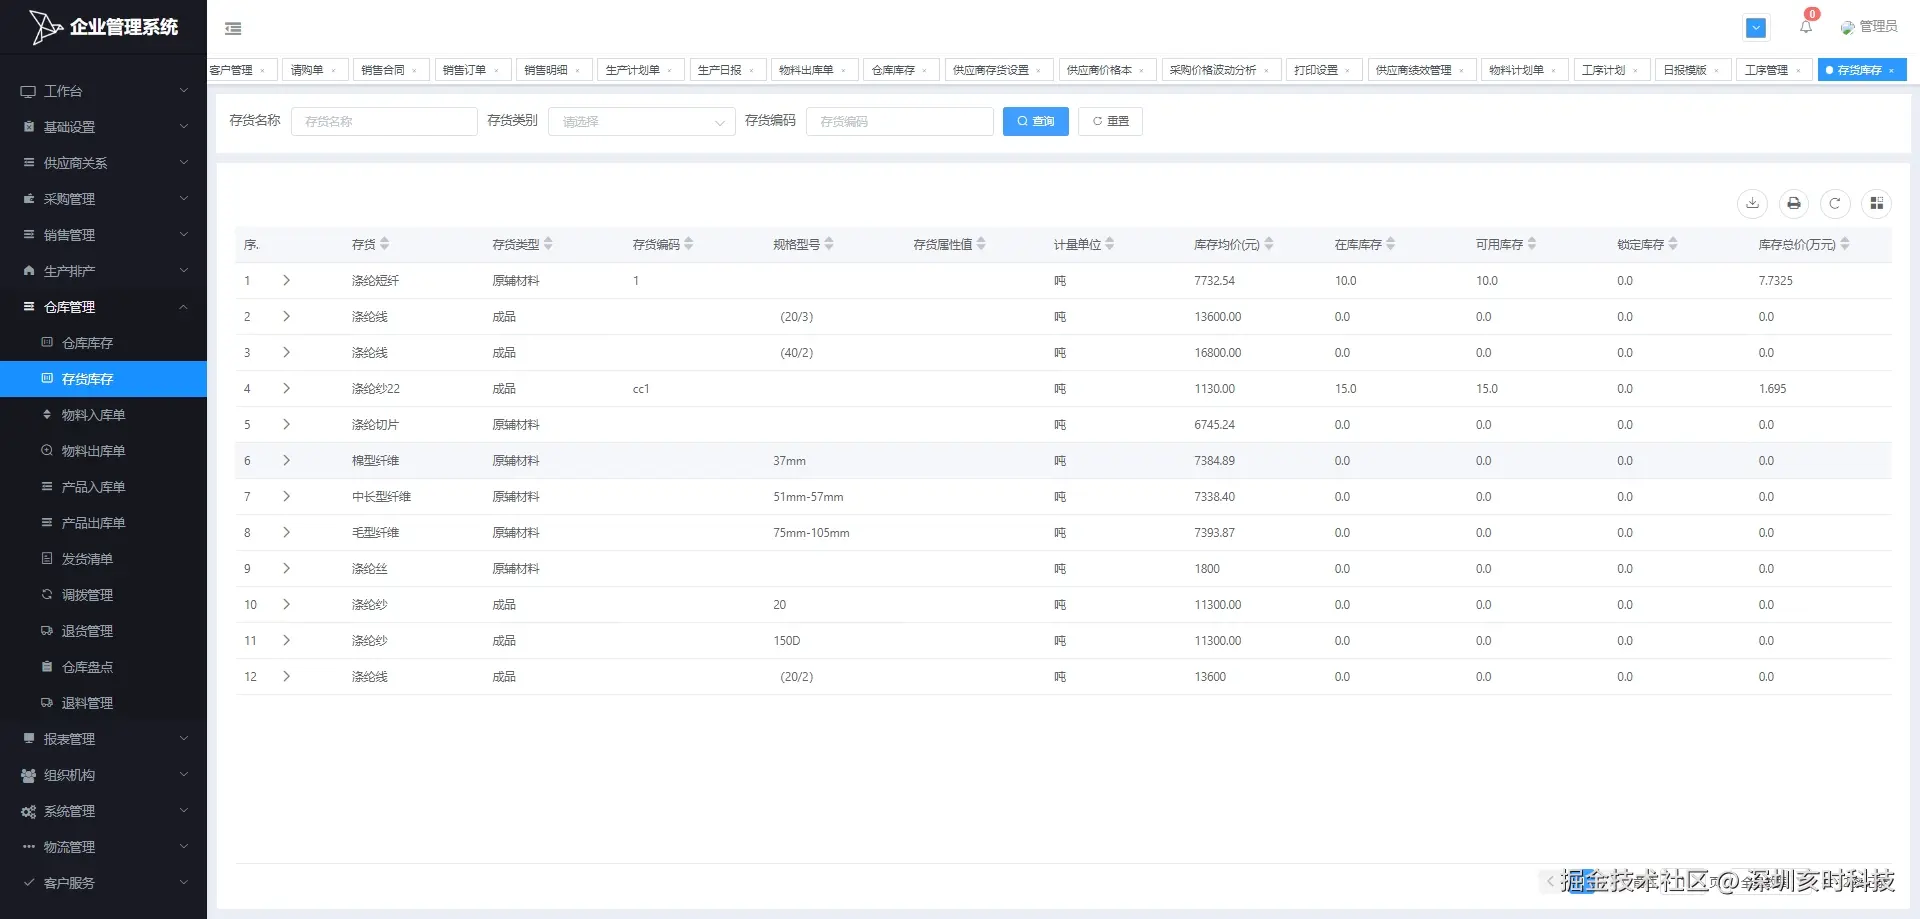Sort by the 库存总价(万元) column sort icon
Viewport: 1920px width, 919px height.
pos(1845,244)
